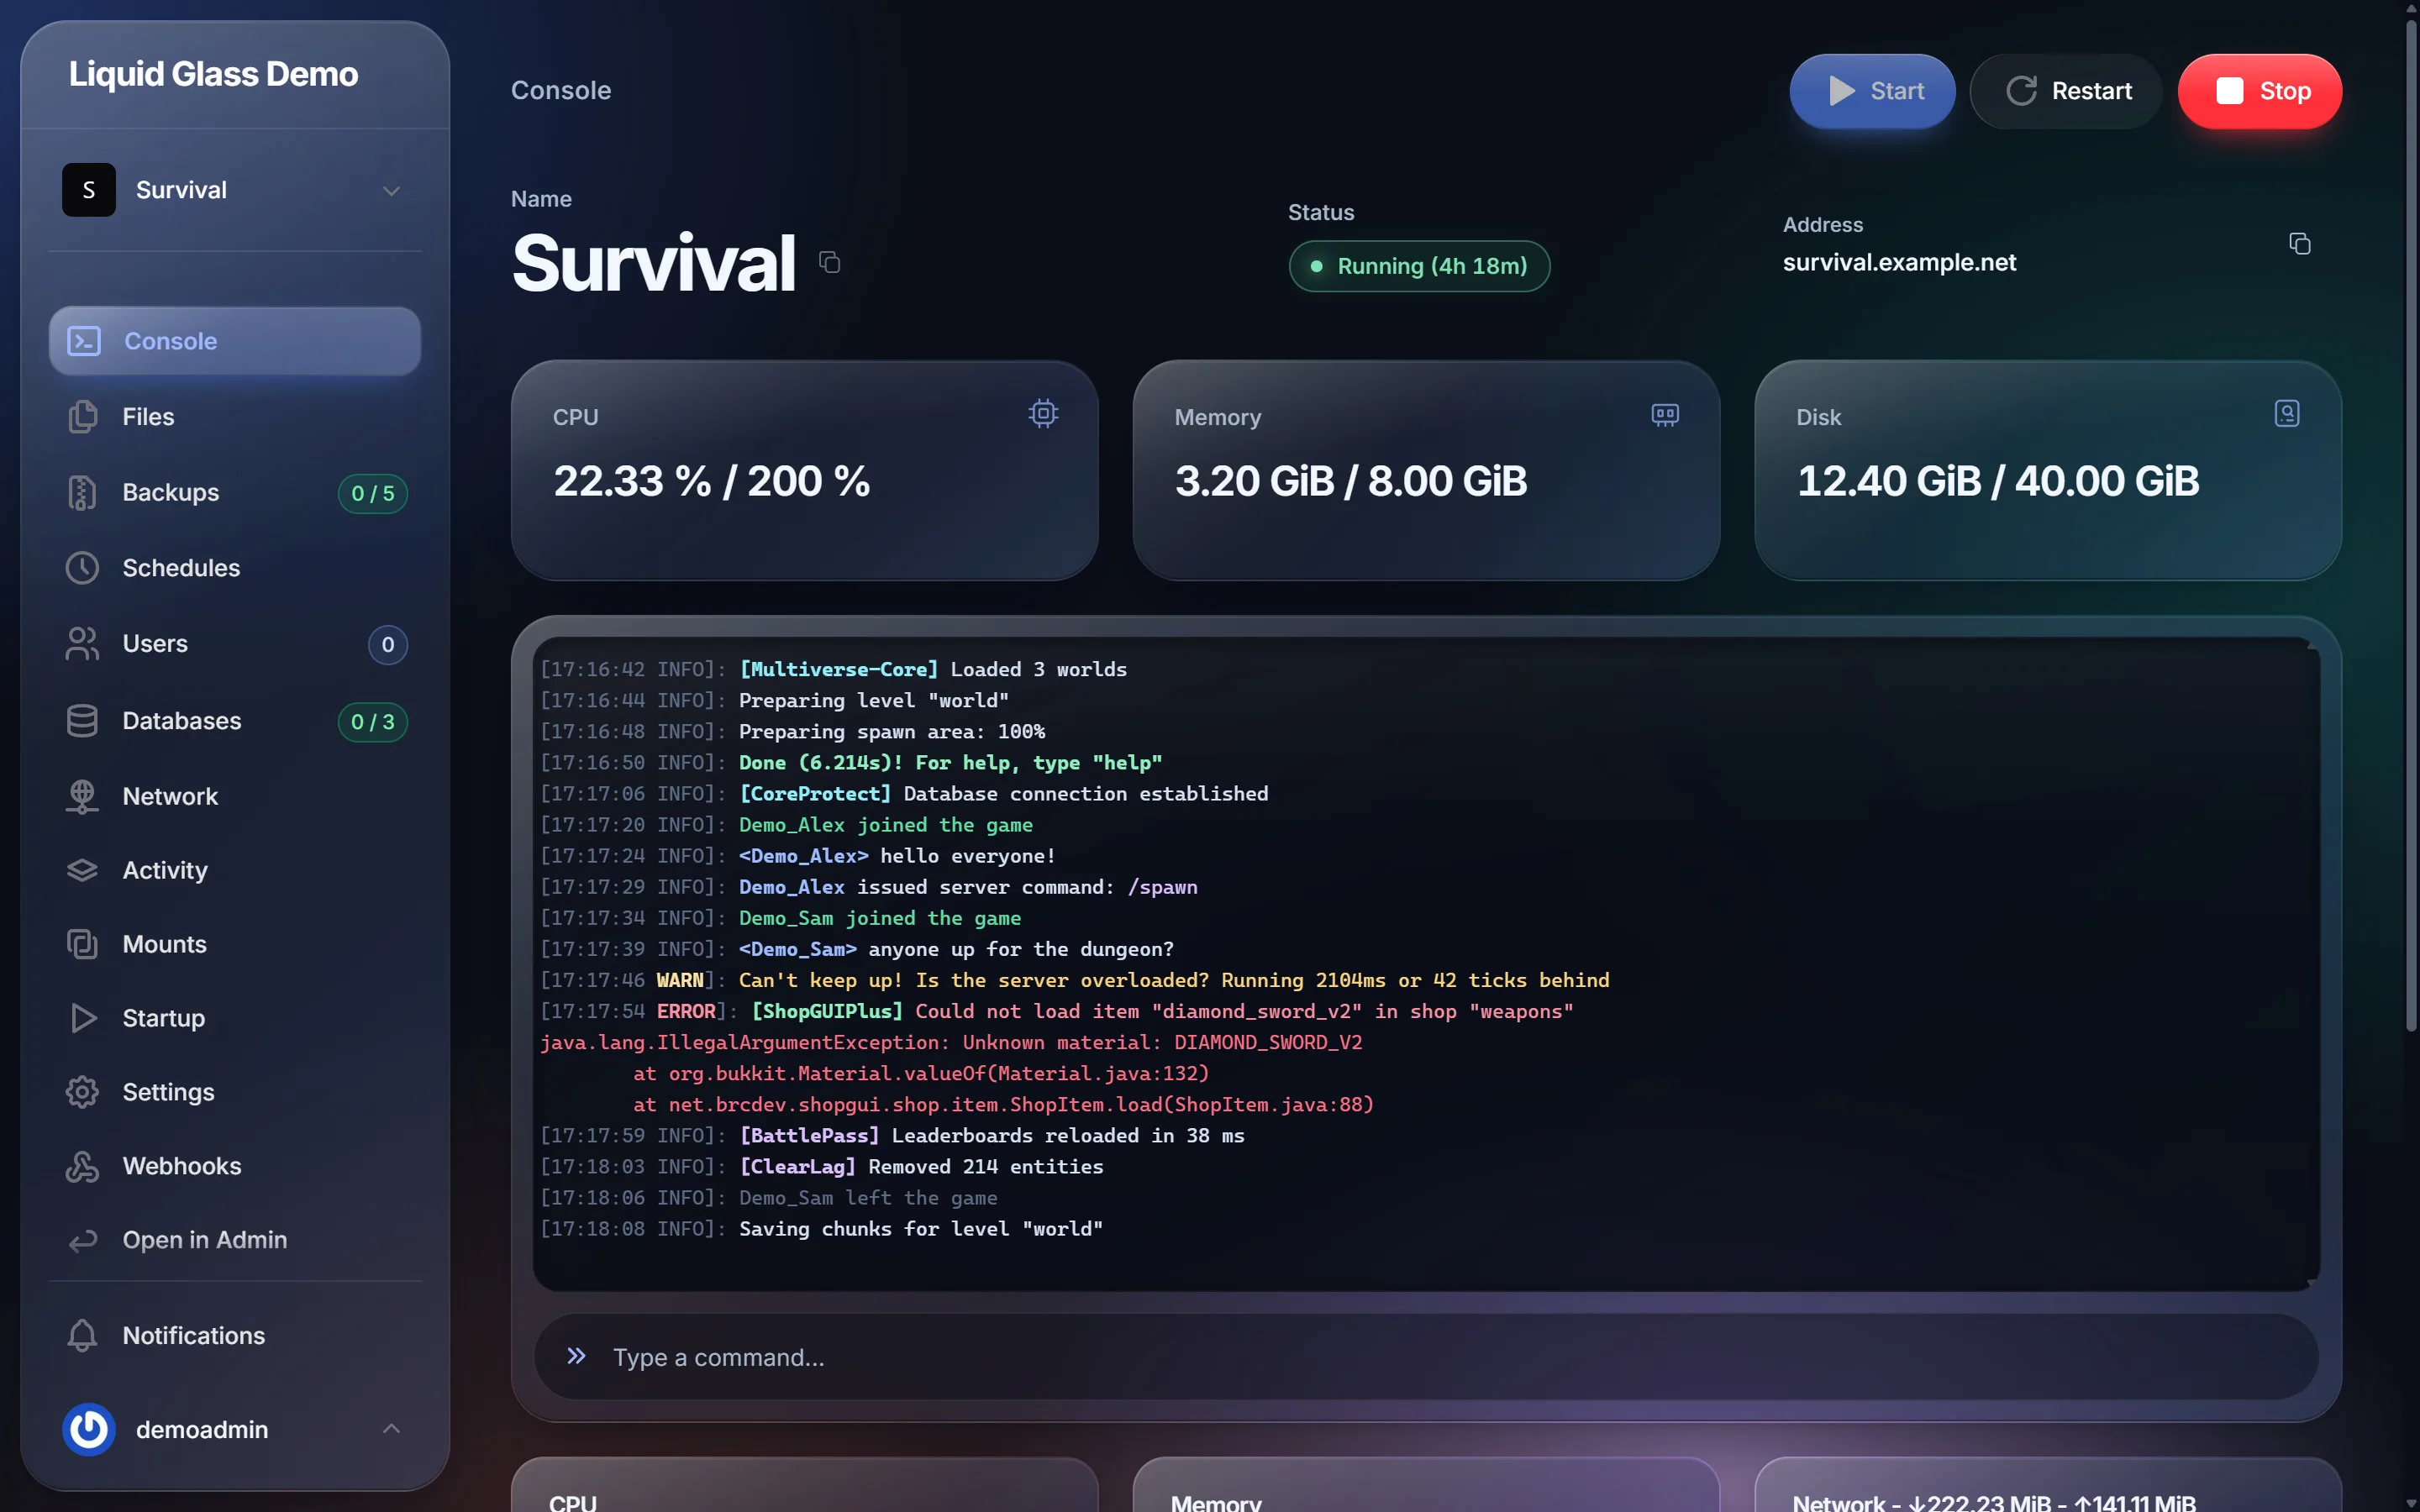Viewport: 2420px width, 1512px height.
Task: Click the Files icon in the sidebar
Action: [x=83, y=417]
